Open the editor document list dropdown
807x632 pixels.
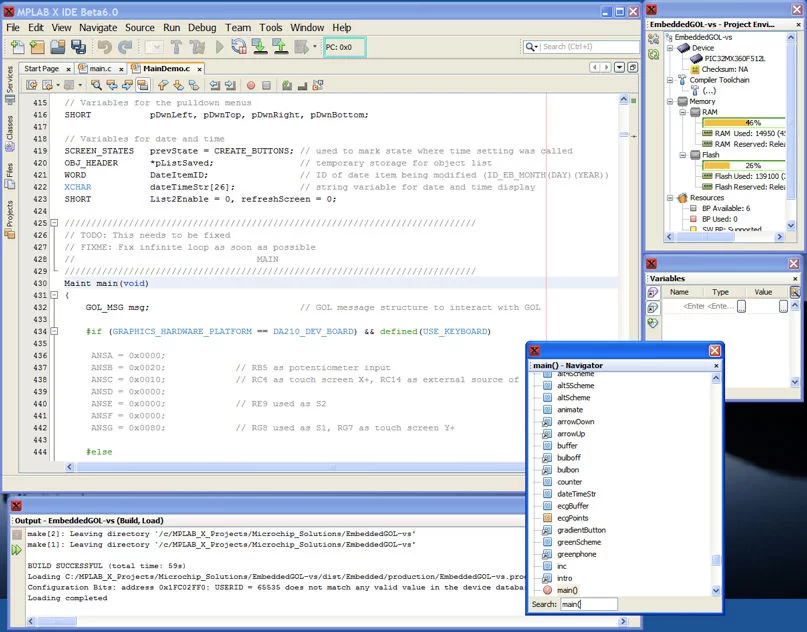click(620, 67)
